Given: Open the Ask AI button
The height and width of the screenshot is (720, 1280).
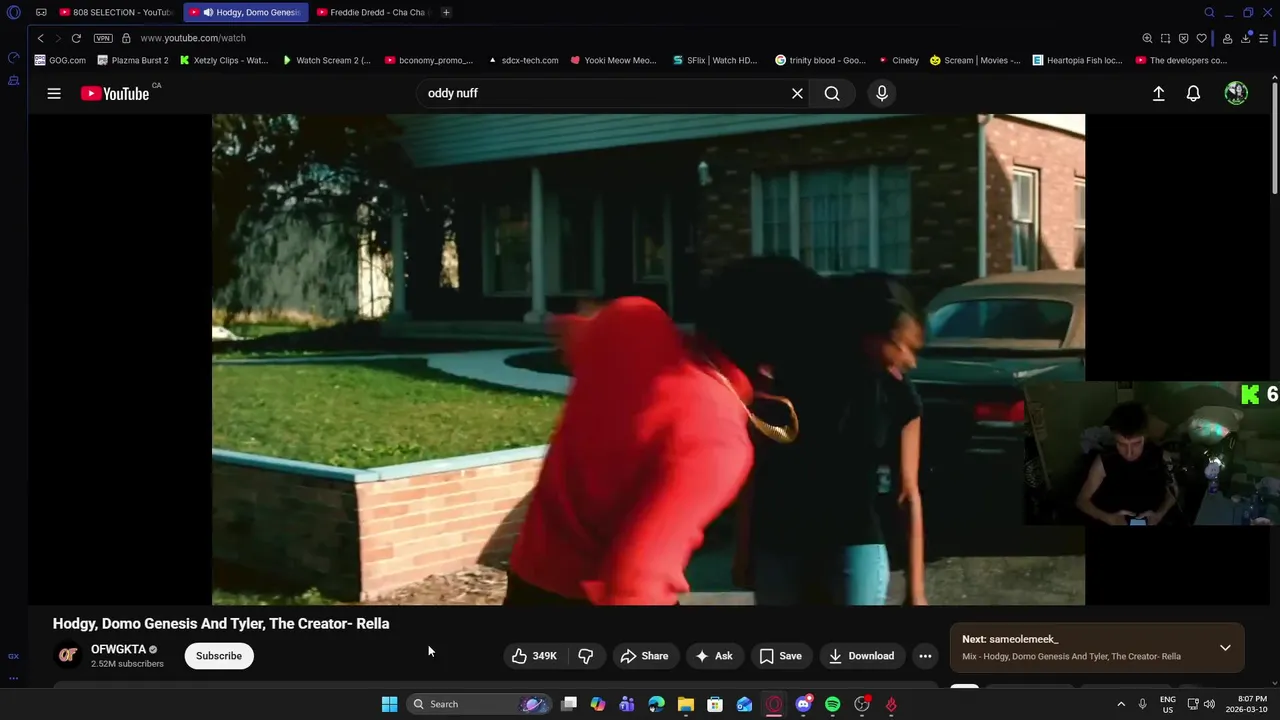Looking at the screenshot, I should tap(714, 656).
